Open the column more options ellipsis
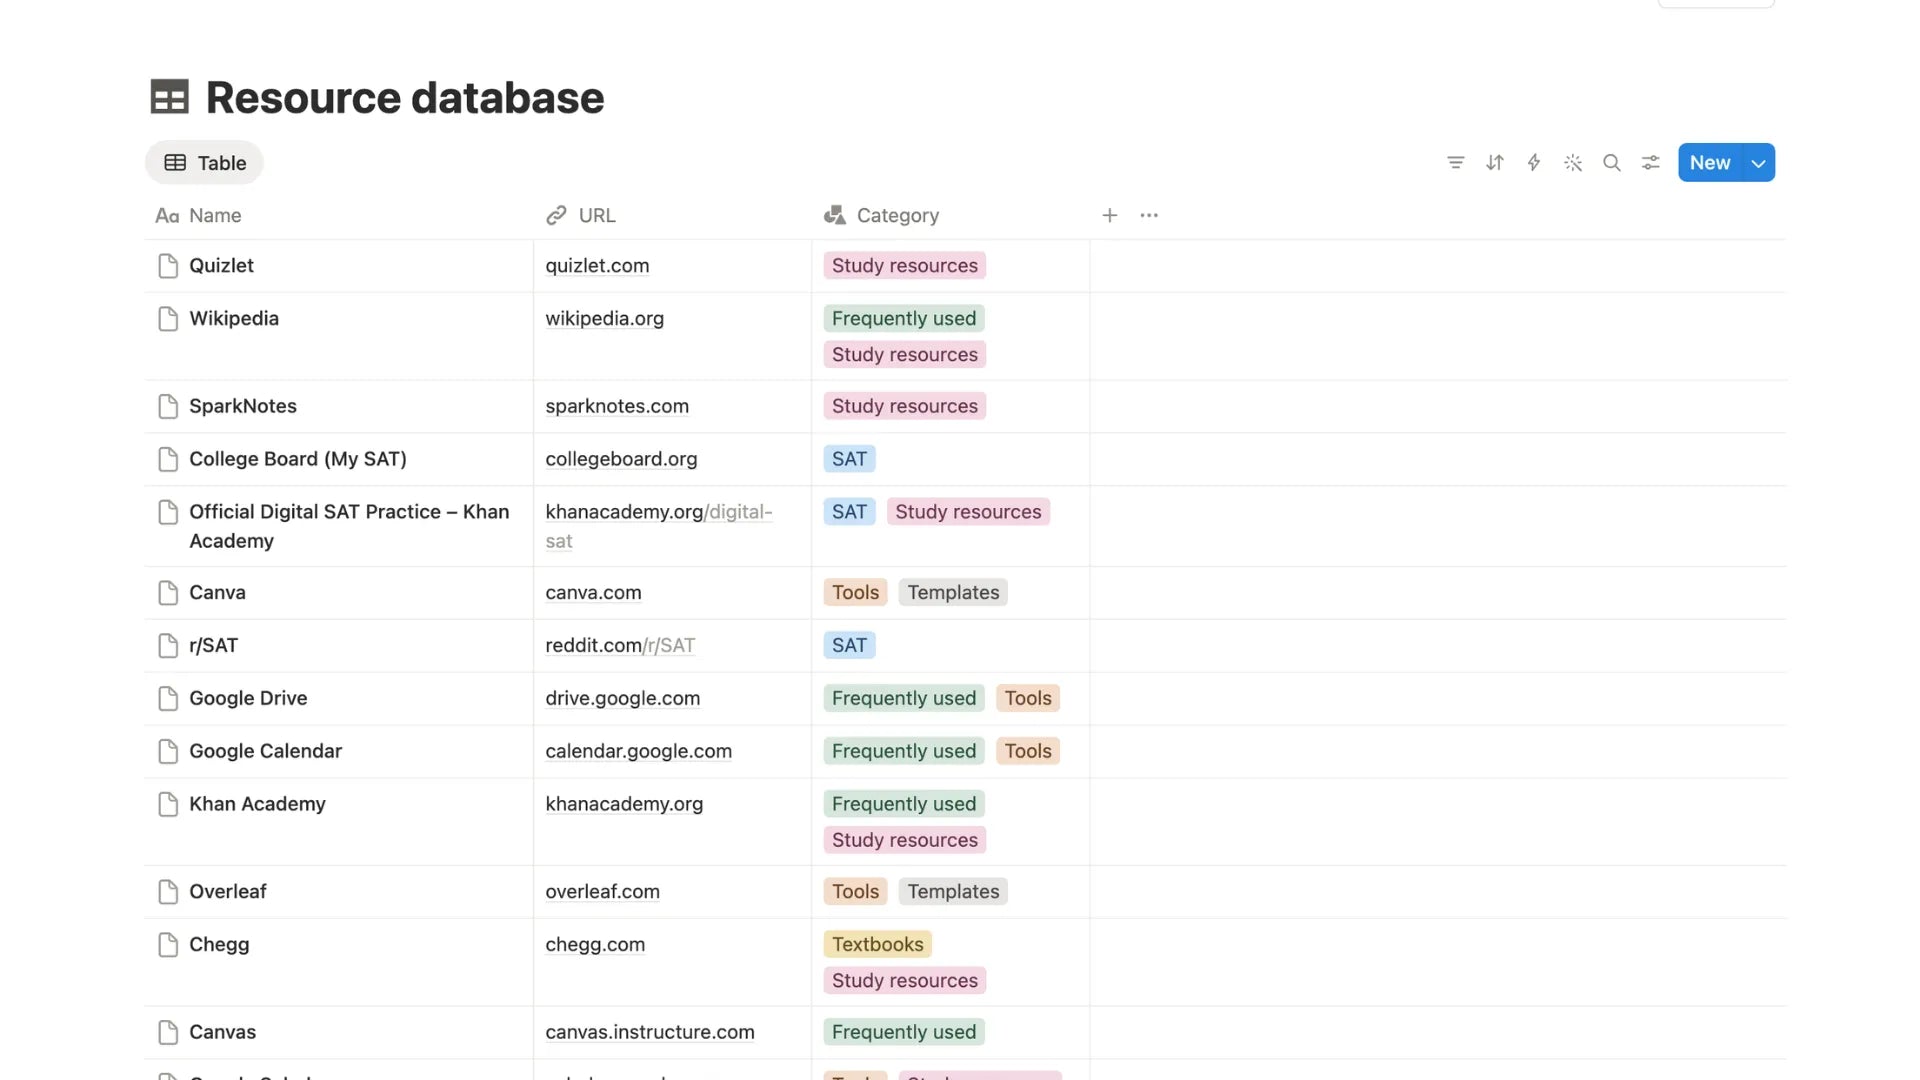 pos(1149,215)
